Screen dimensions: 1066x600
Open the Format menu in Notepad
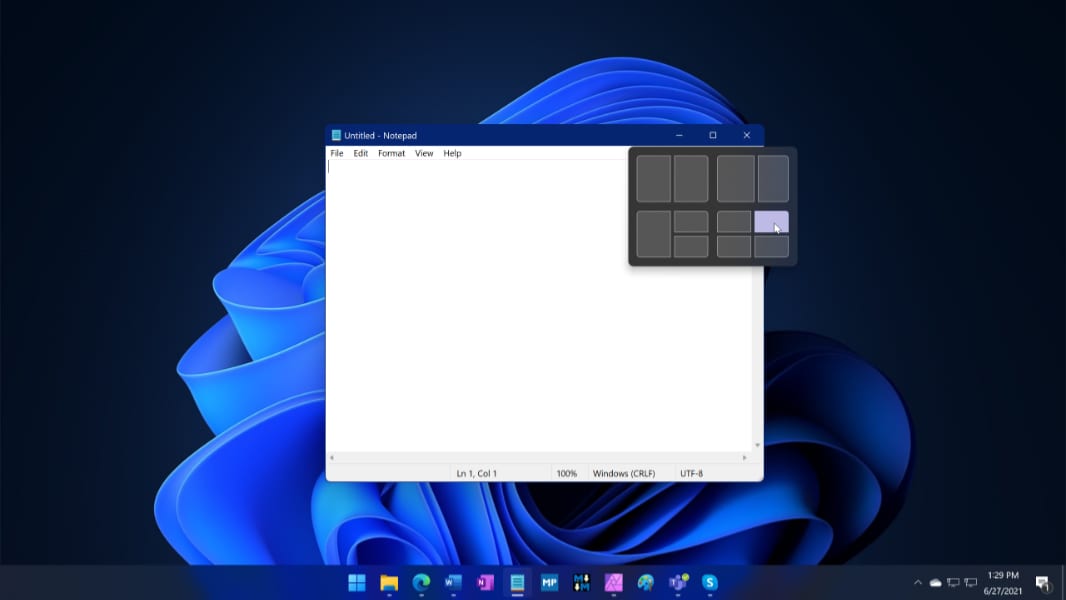(x=391, y=153)
